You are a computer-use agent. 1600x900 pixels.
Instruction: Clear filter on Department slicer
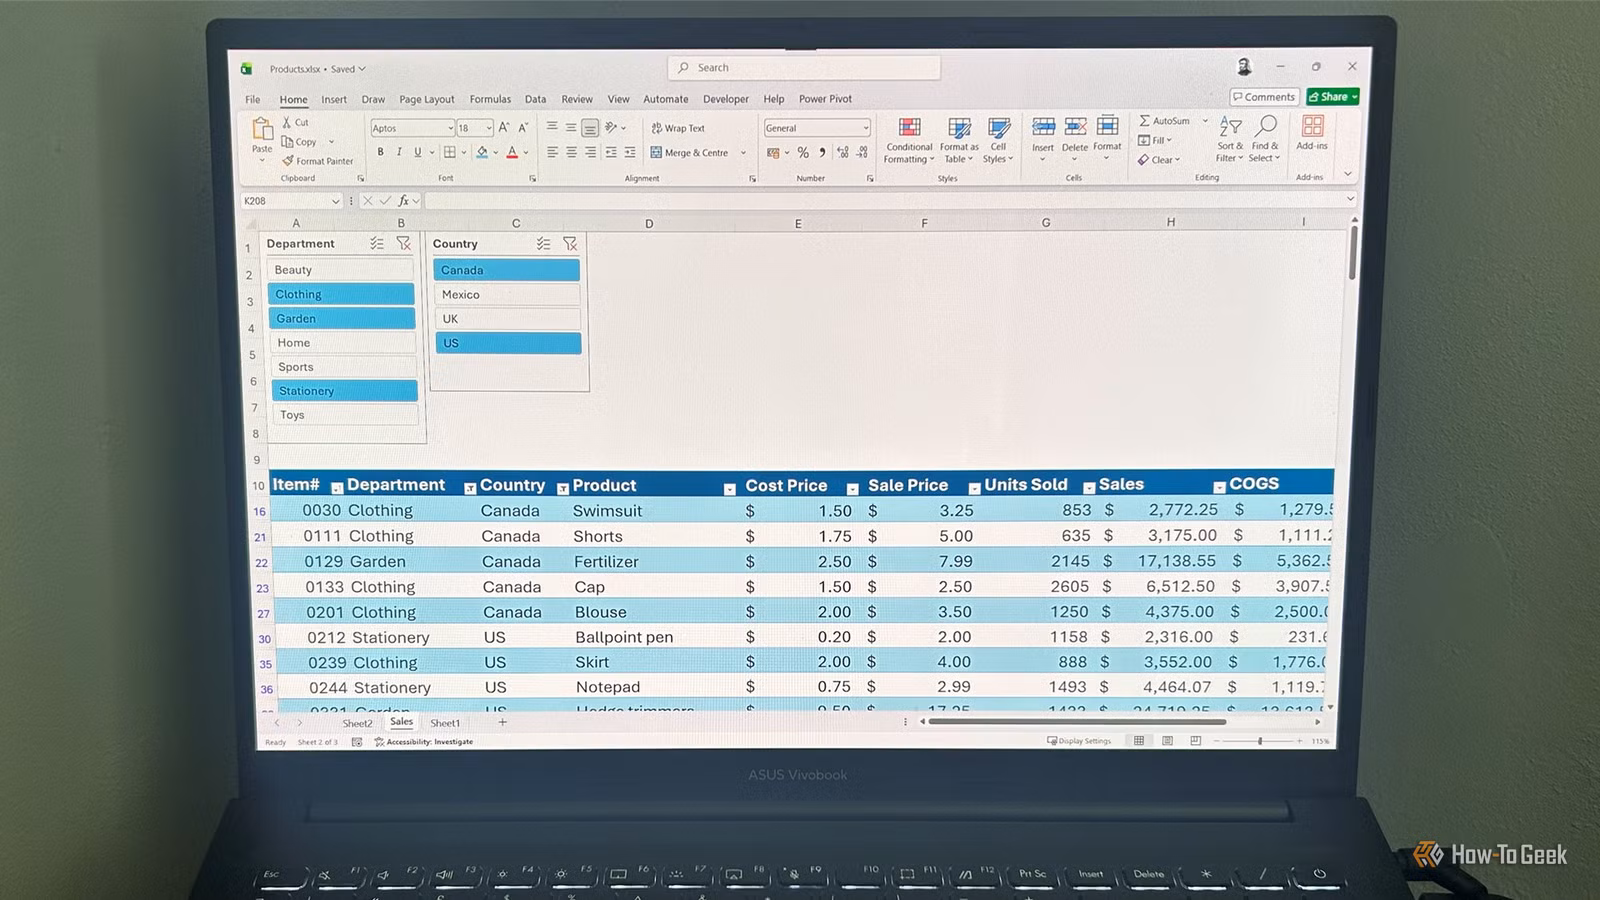403,243
